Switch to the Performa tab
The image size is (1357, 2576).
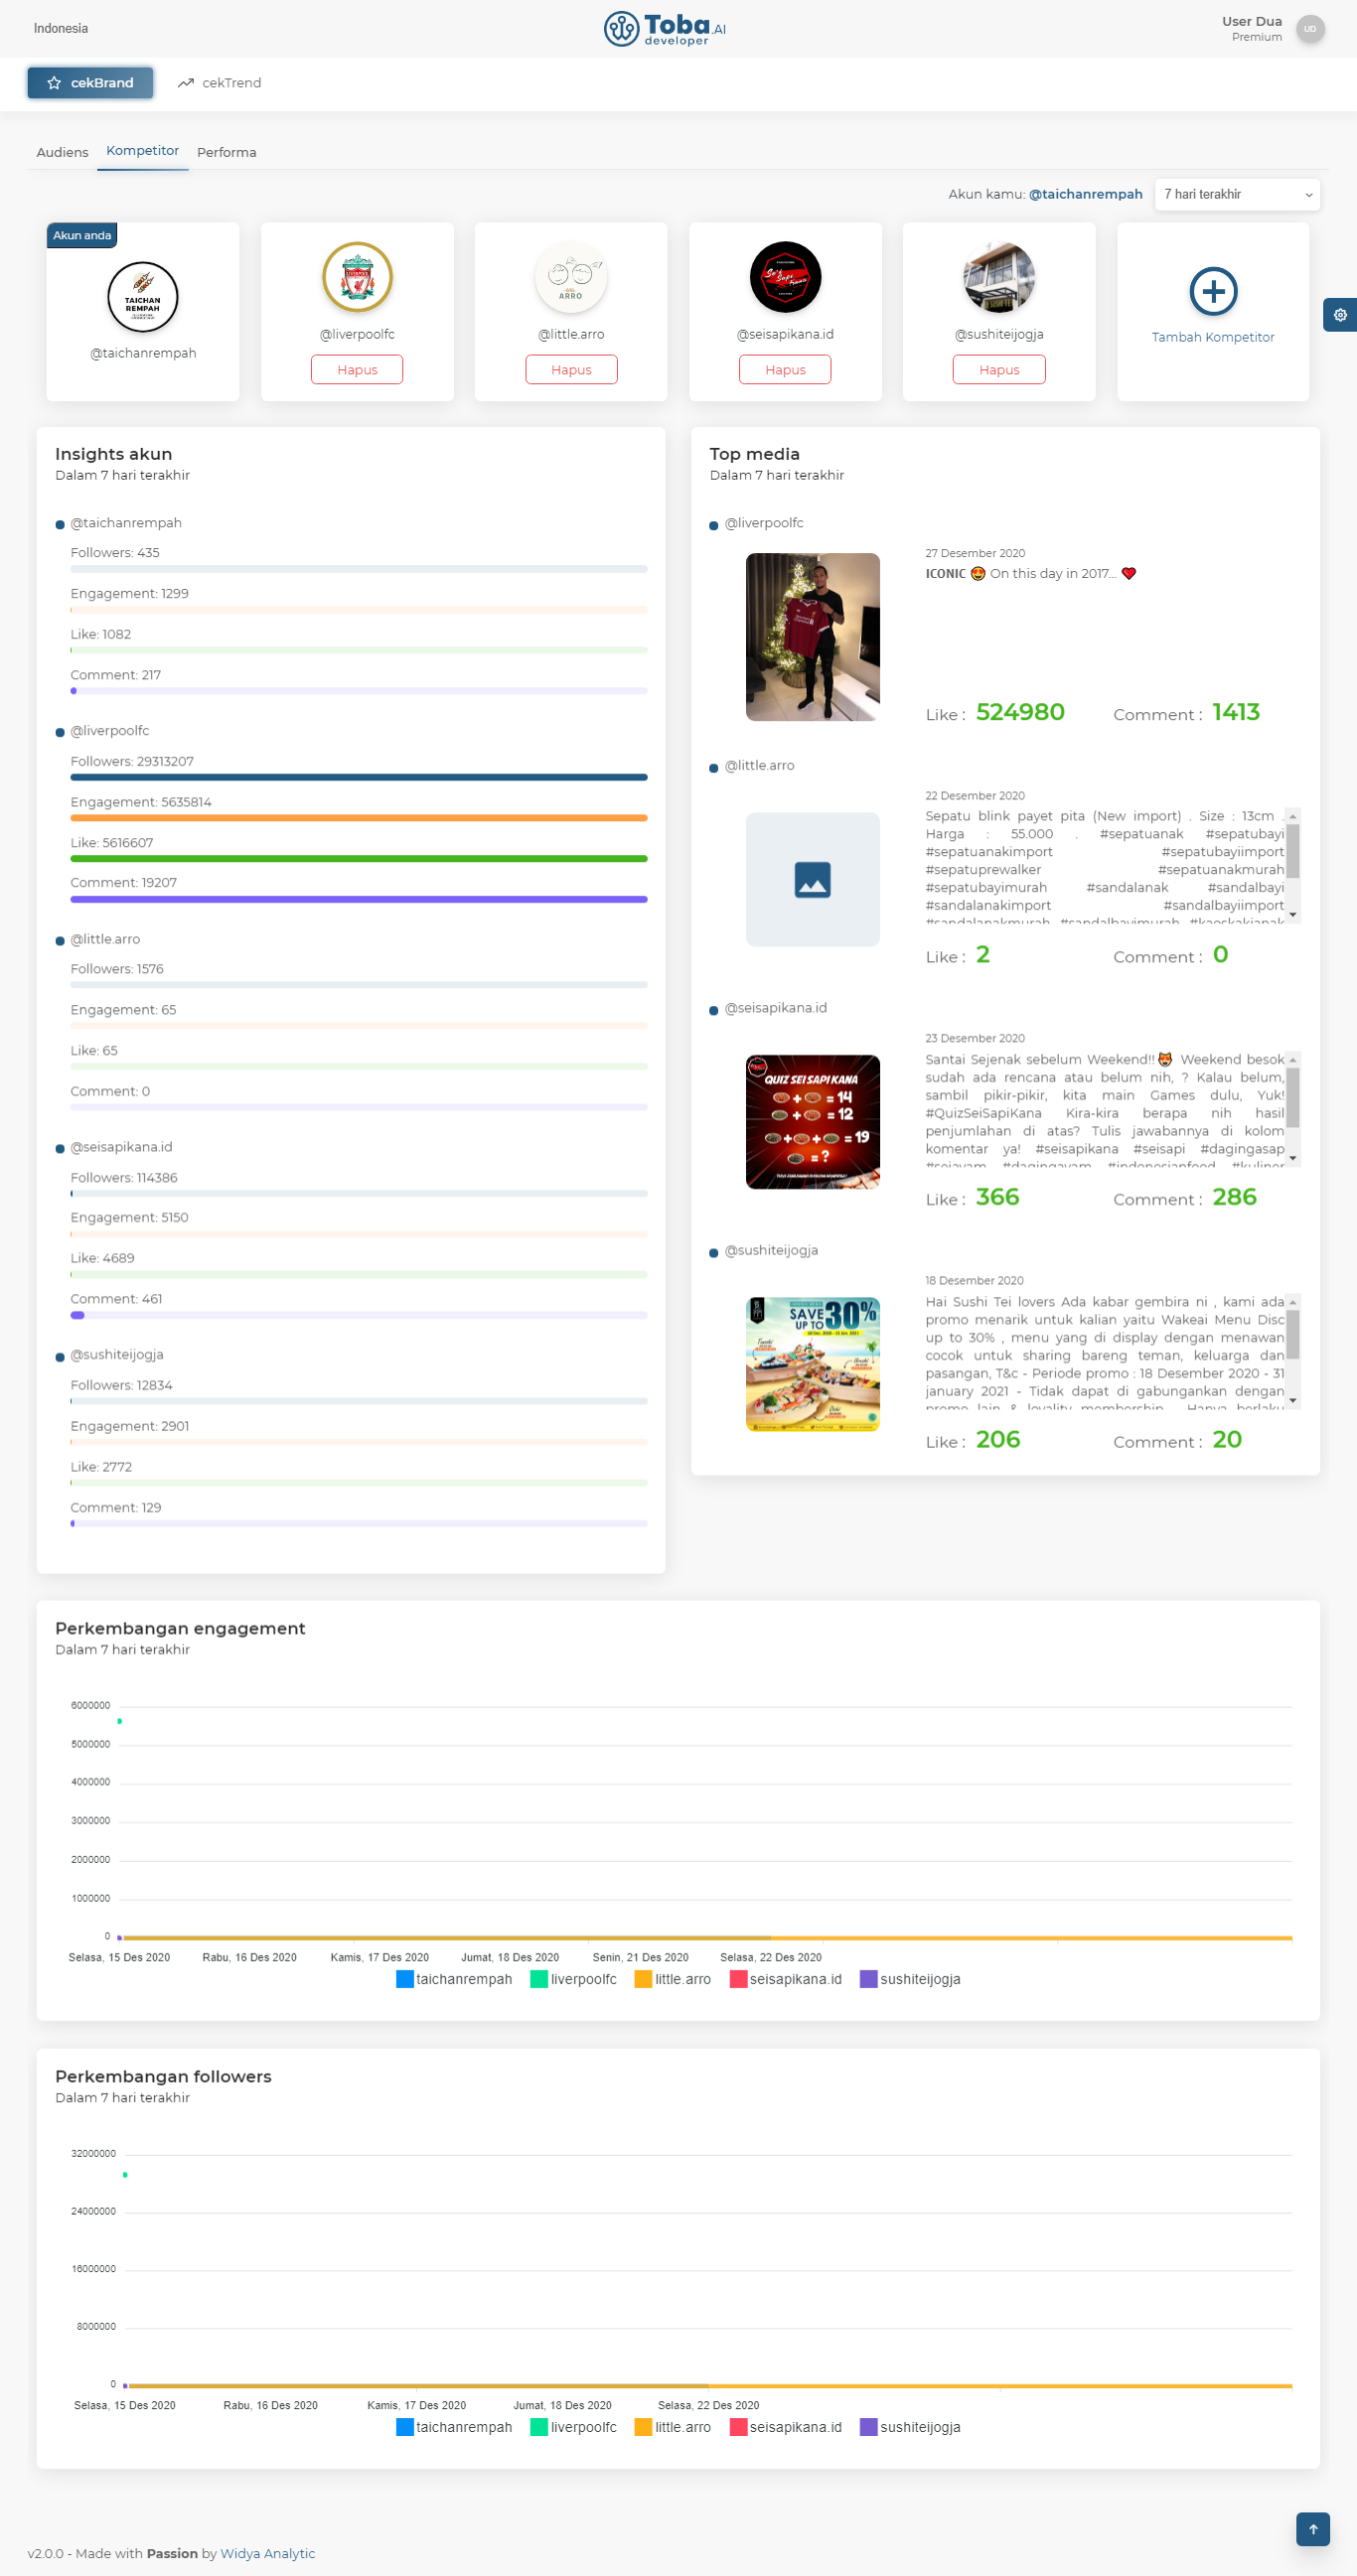[x=226, y=152]
